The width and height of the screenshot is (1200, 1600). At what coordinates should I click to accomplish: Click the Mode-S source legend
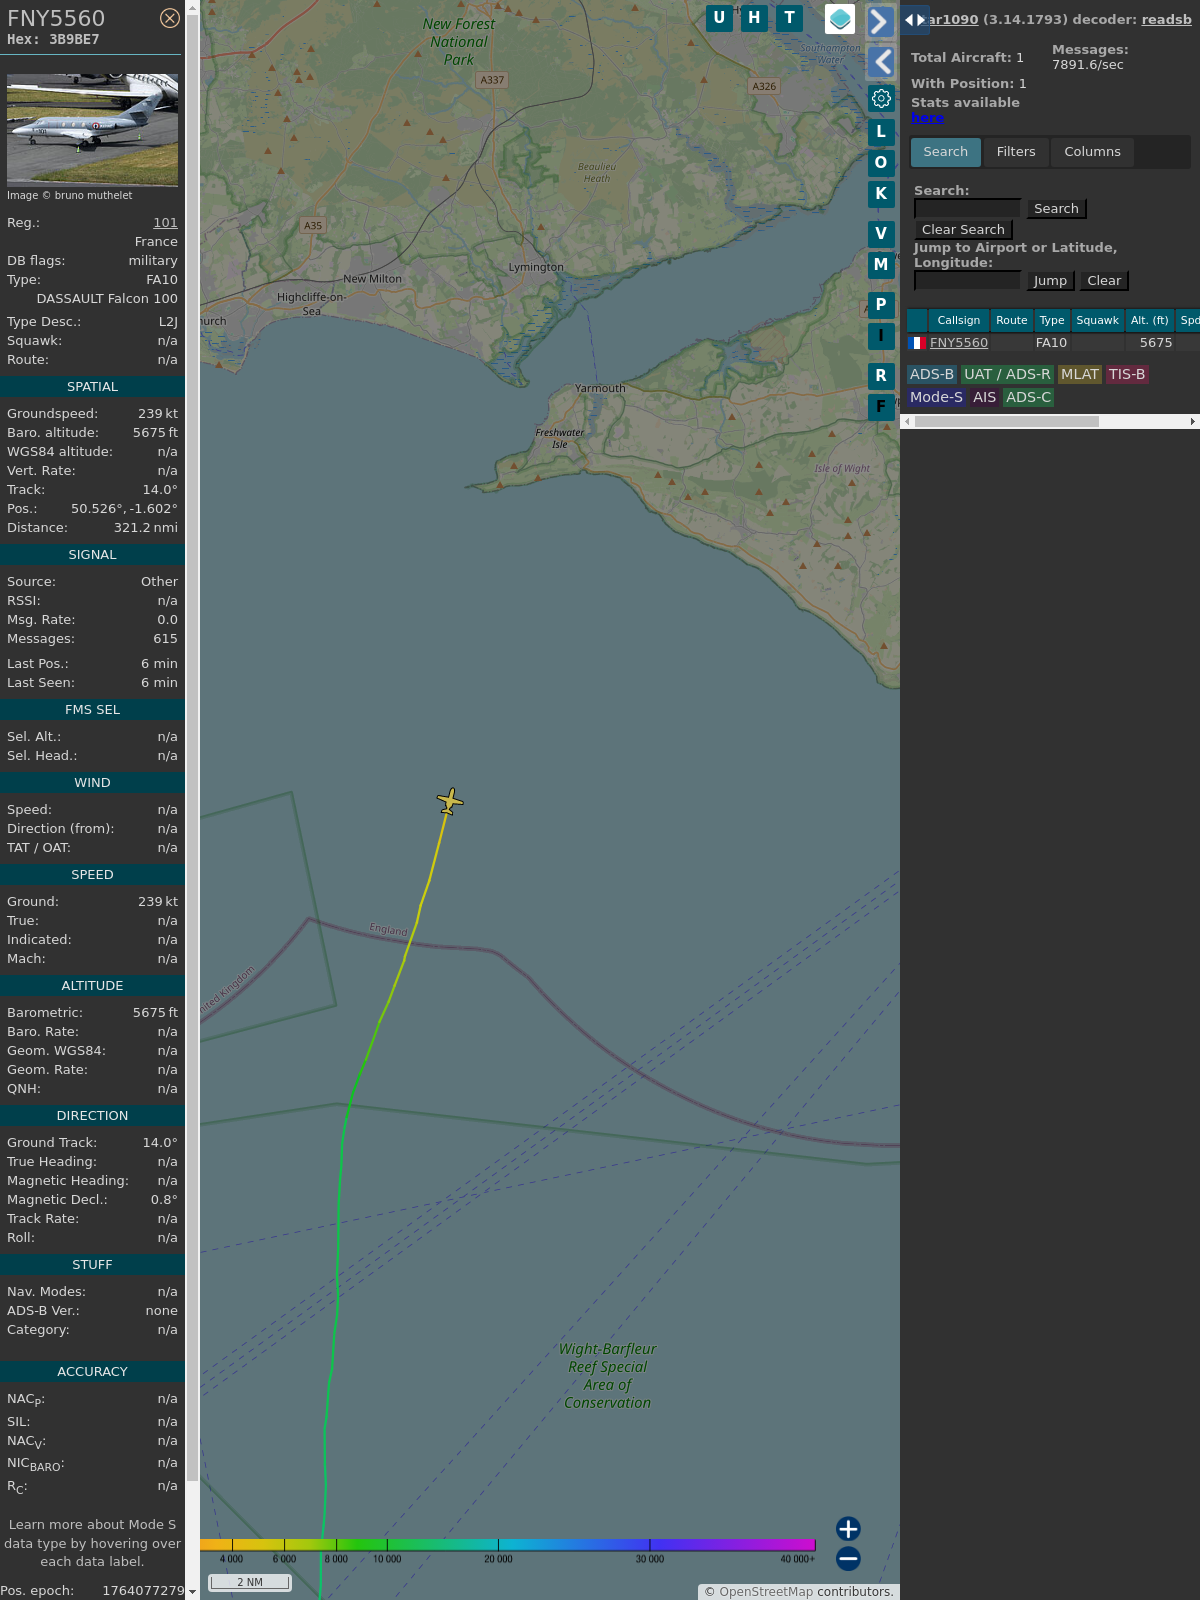tap(936, 398)
